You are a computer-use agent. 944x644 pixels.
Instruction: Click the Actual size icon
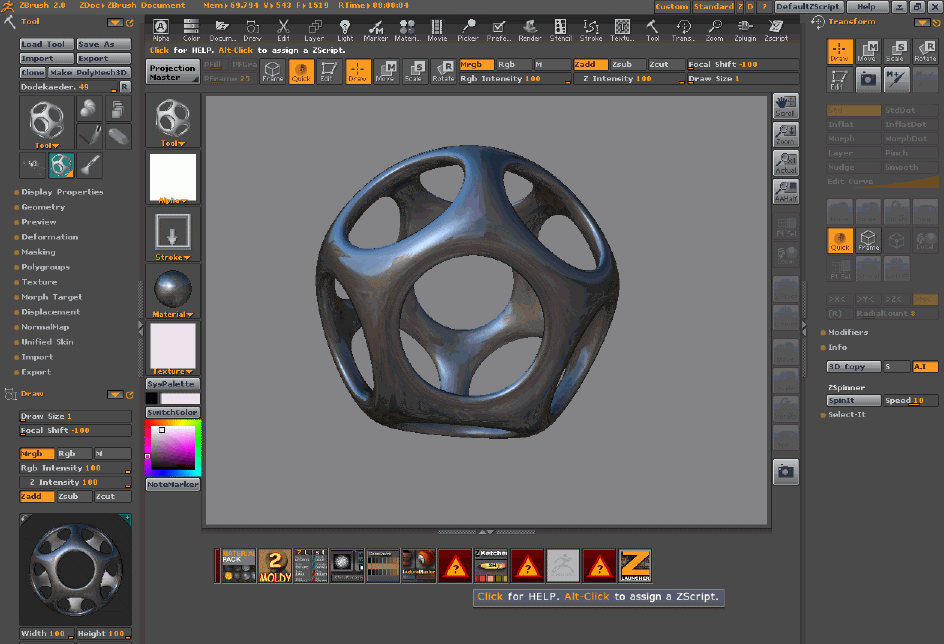pos(785,163)
